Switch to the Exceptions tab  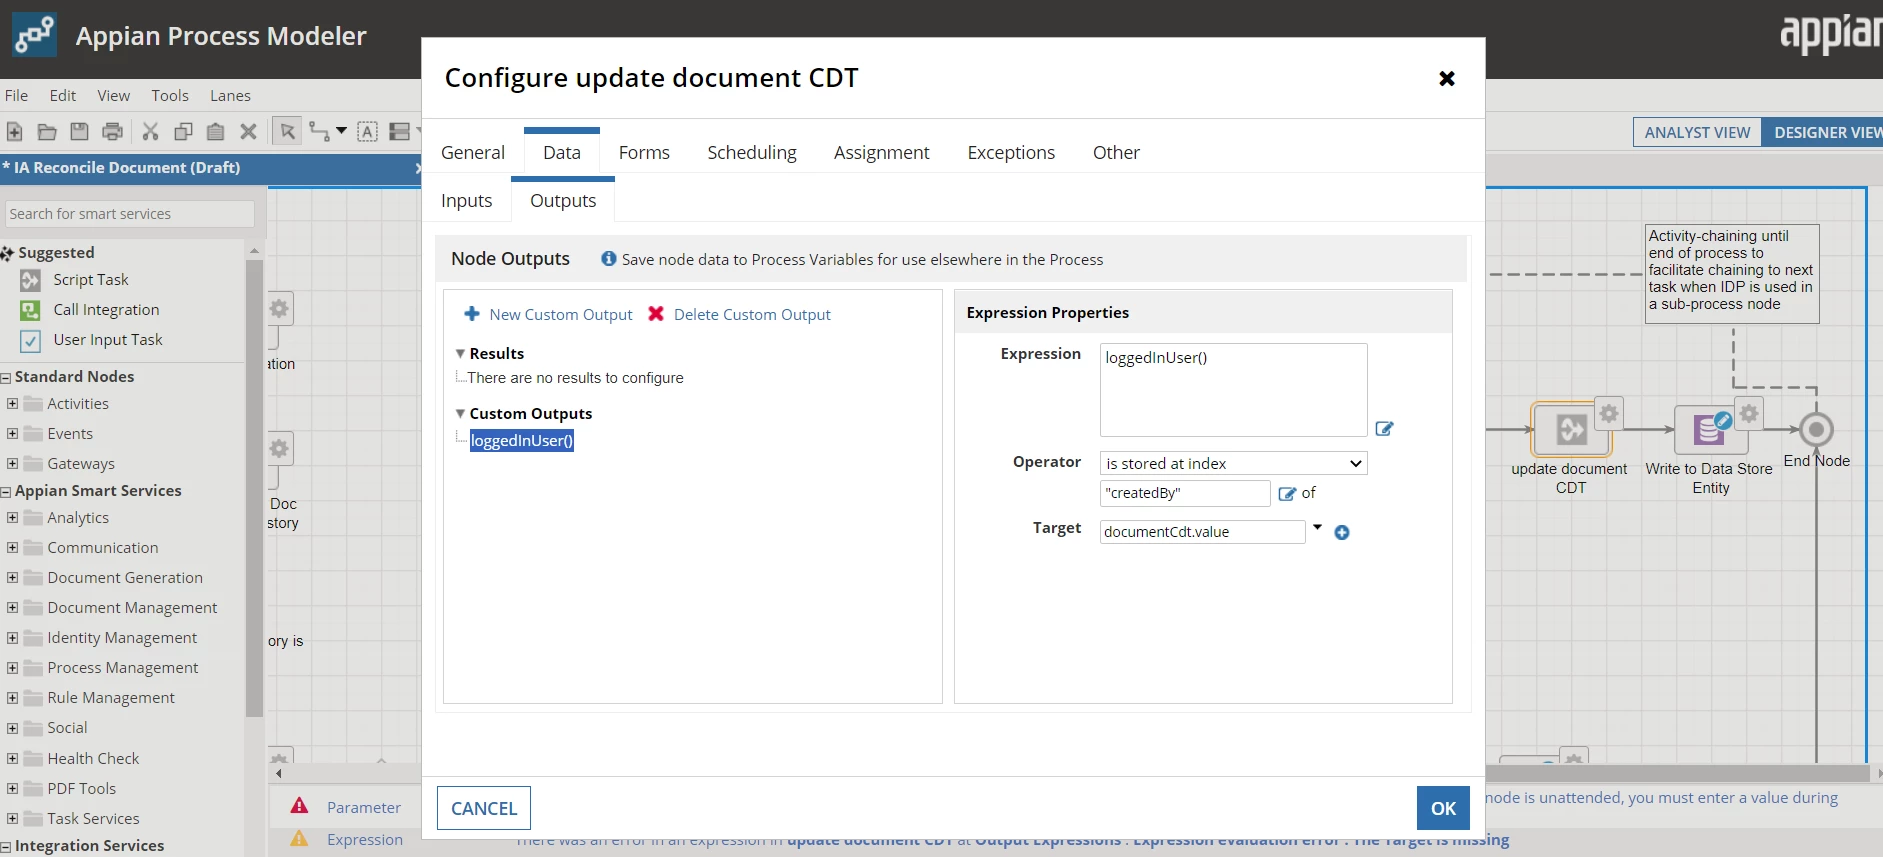[1011, 152]
